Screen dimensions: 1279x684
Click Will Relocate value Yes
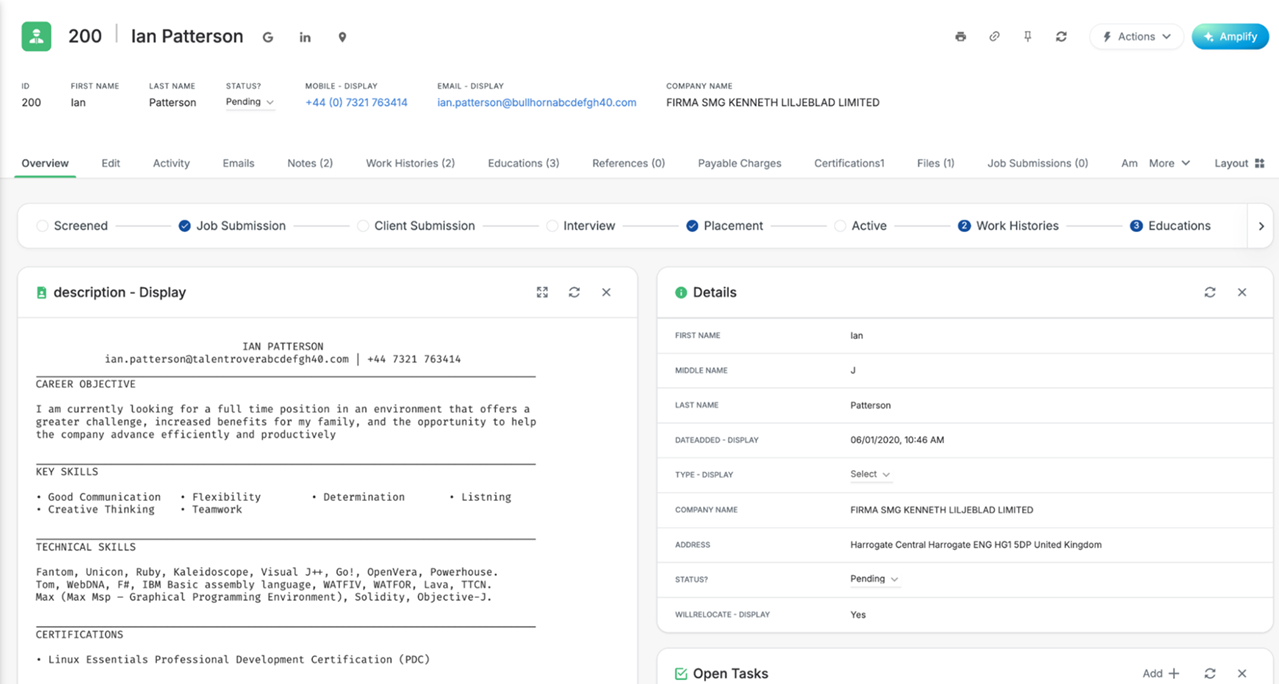coord(858,615)
